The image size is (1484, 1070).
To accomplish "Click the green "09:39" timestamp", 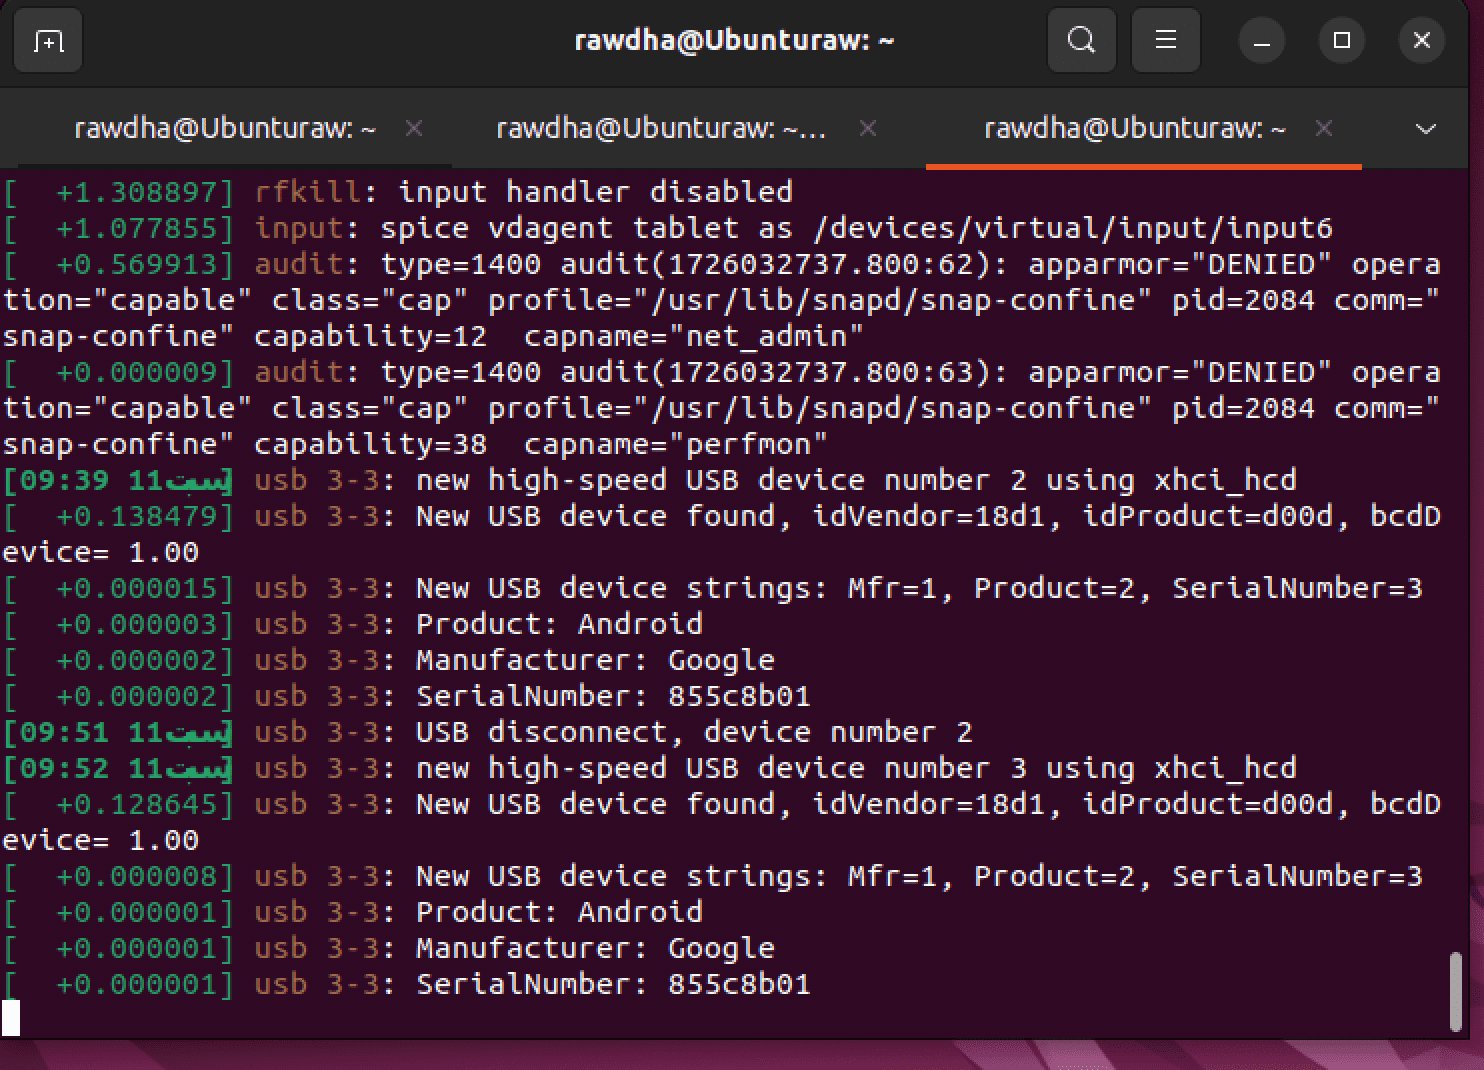I will (63, 480).
